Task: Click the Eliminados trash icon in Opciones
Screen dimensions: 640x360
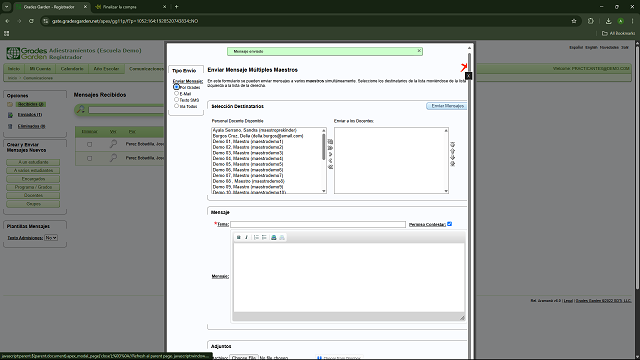Action: coord(10,127)
